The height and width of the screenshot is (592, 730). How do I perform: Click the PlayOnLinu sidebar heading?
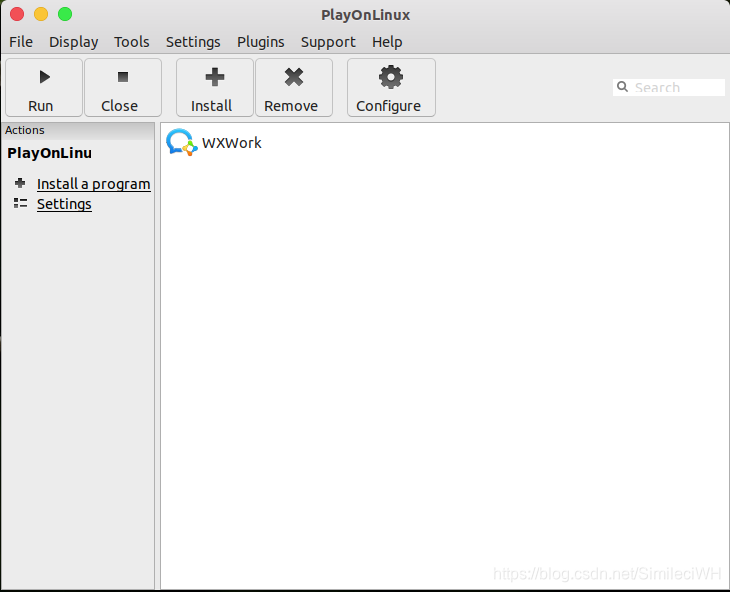(49, 153)
